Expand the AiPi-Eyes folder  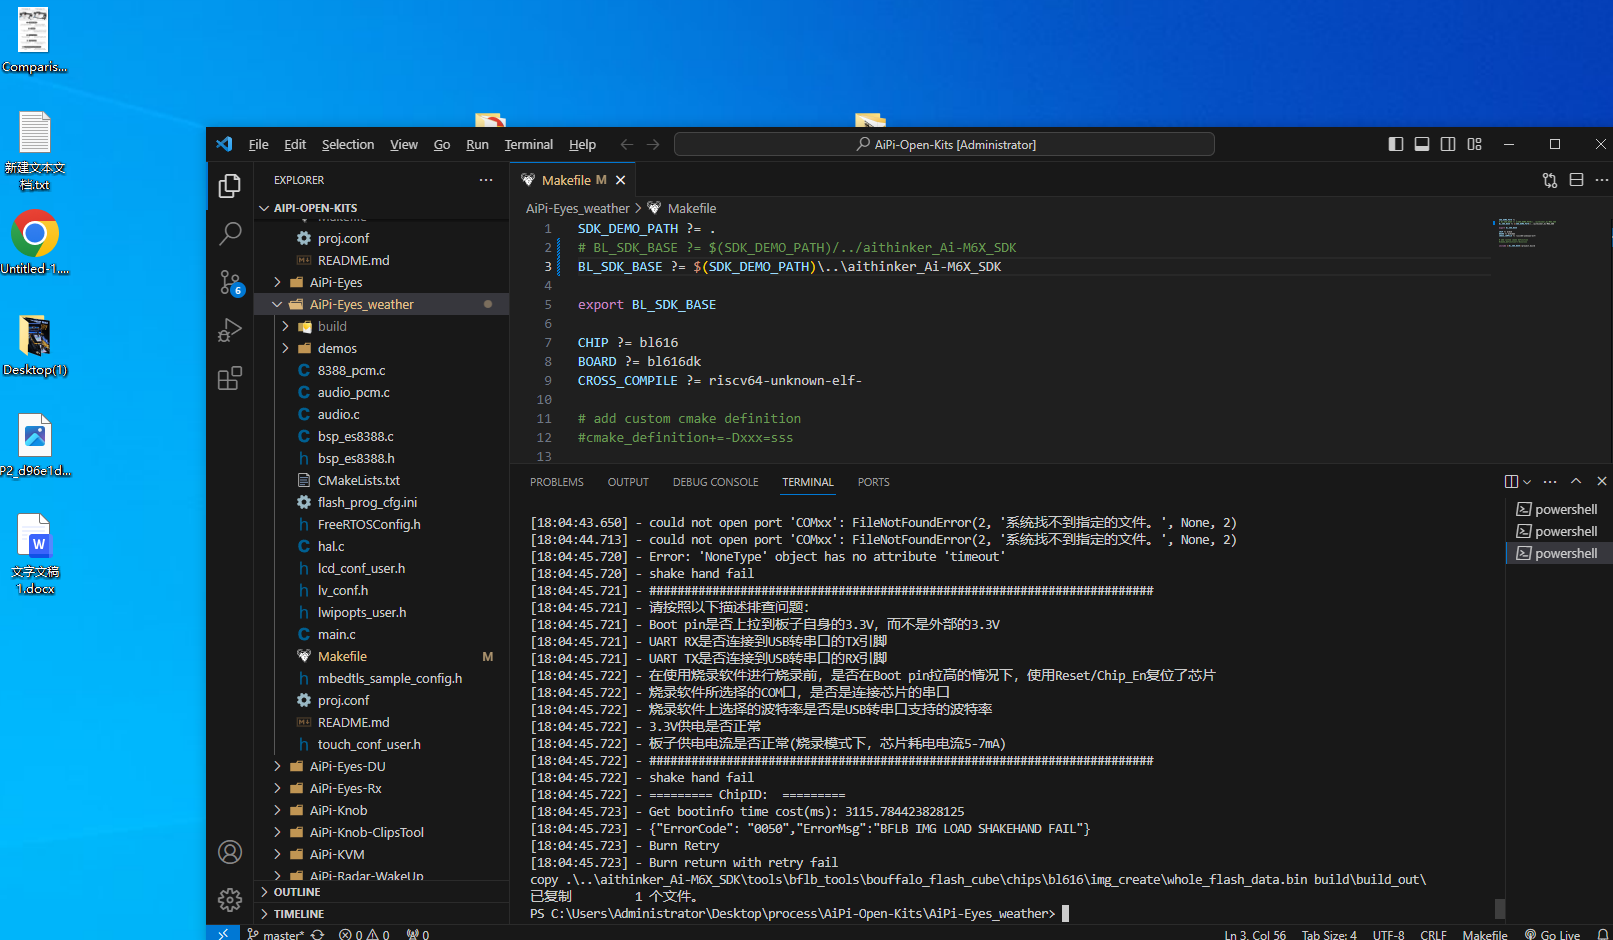coord(382,282)
